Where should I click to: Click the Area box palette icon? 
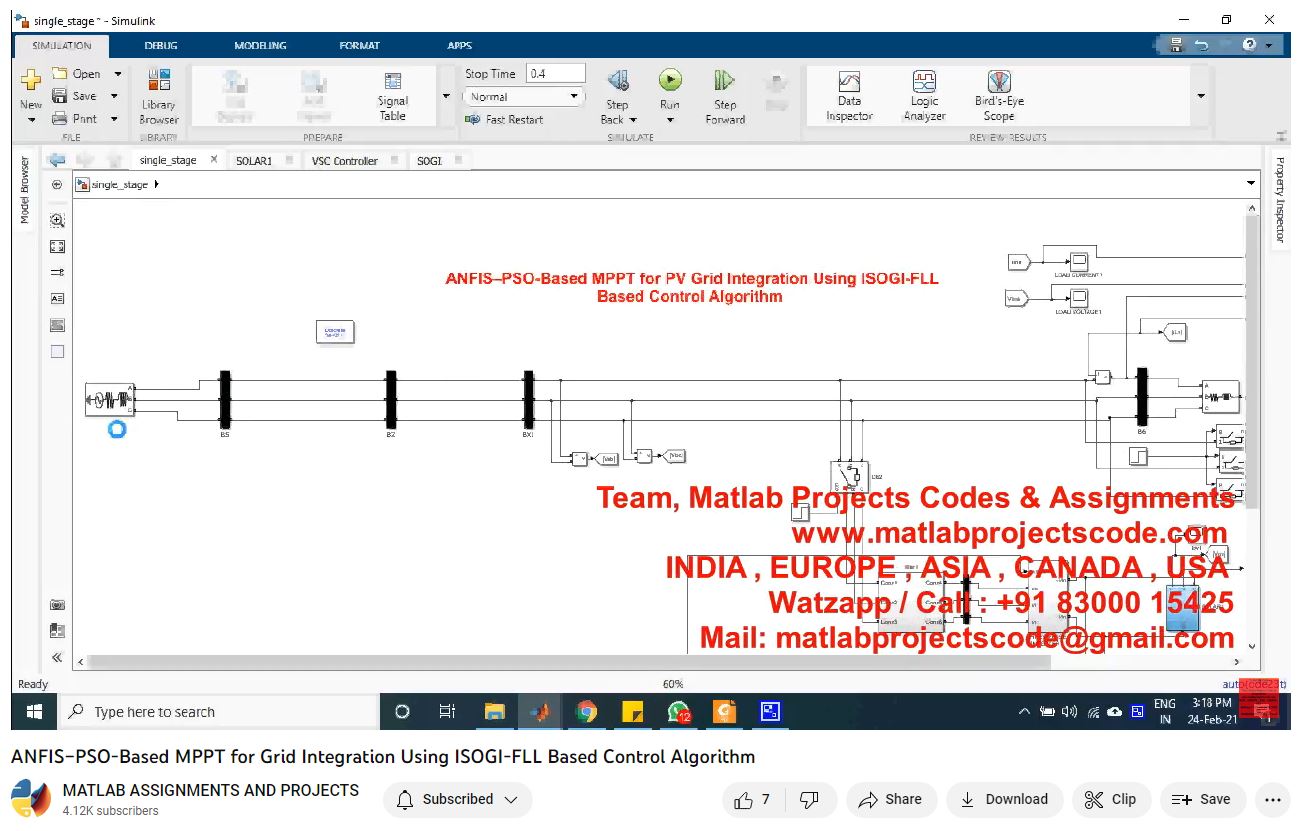57,351
